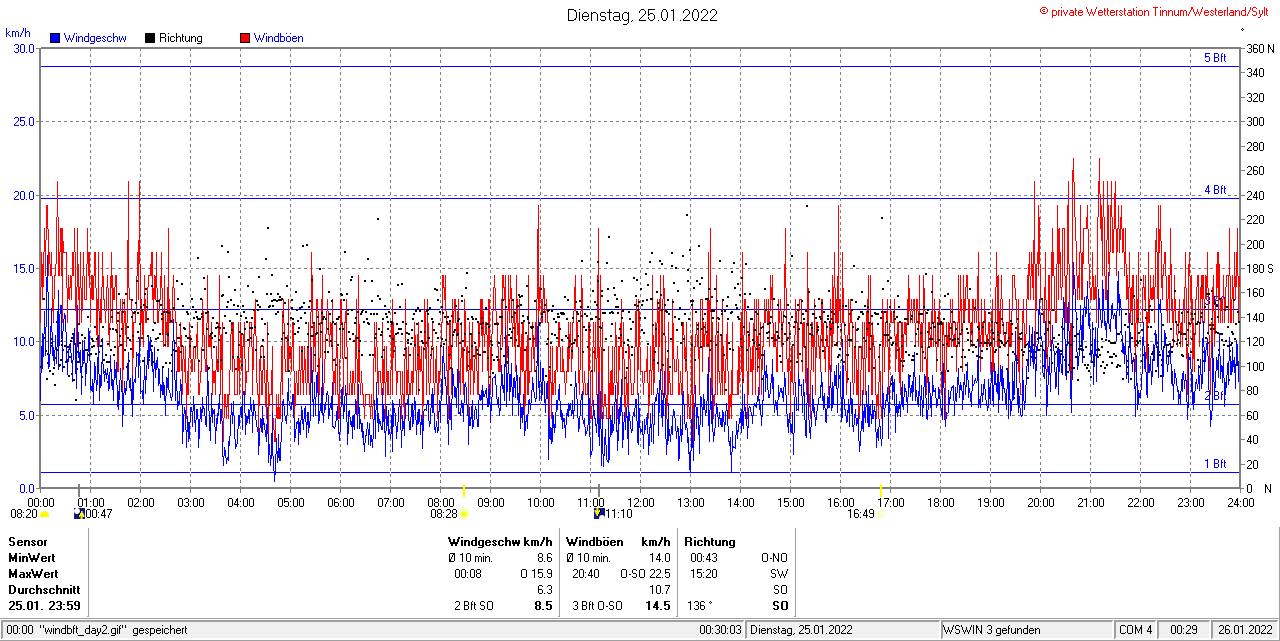1280x641 pixels.
Task: Click the moon icon beside 00:47
Action: pyautogui.click(x=80, y=514)
